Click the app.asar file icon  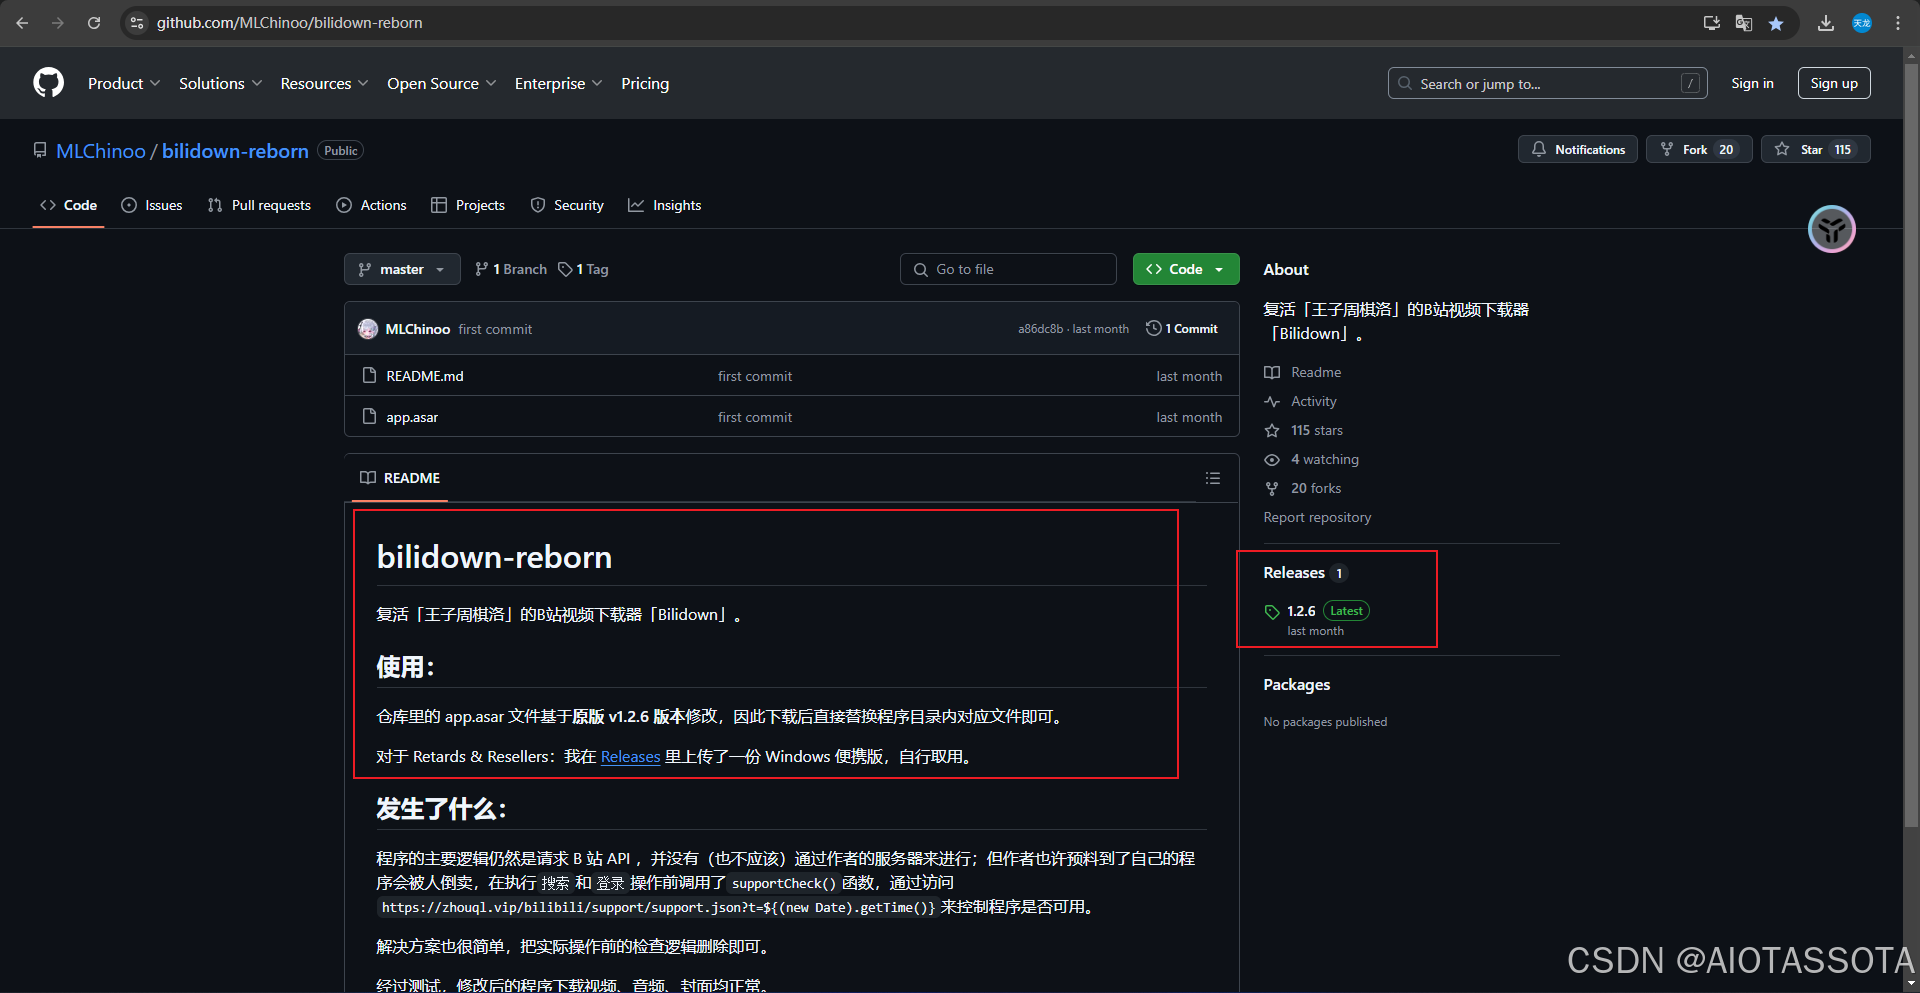[x=369, y=416]
